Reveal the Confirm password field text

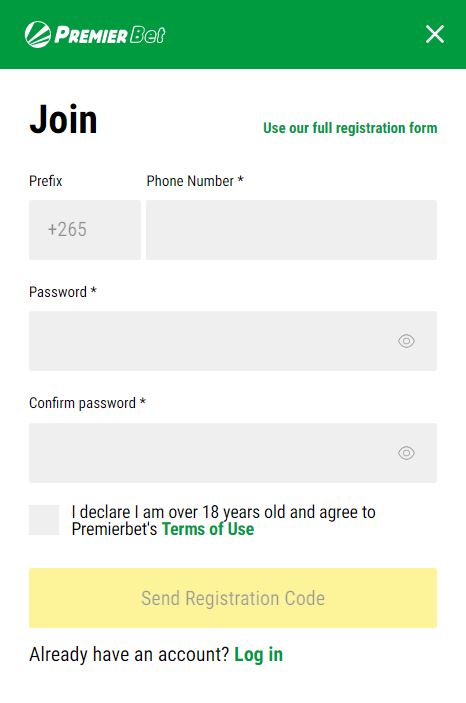click(x=406, y=453)
